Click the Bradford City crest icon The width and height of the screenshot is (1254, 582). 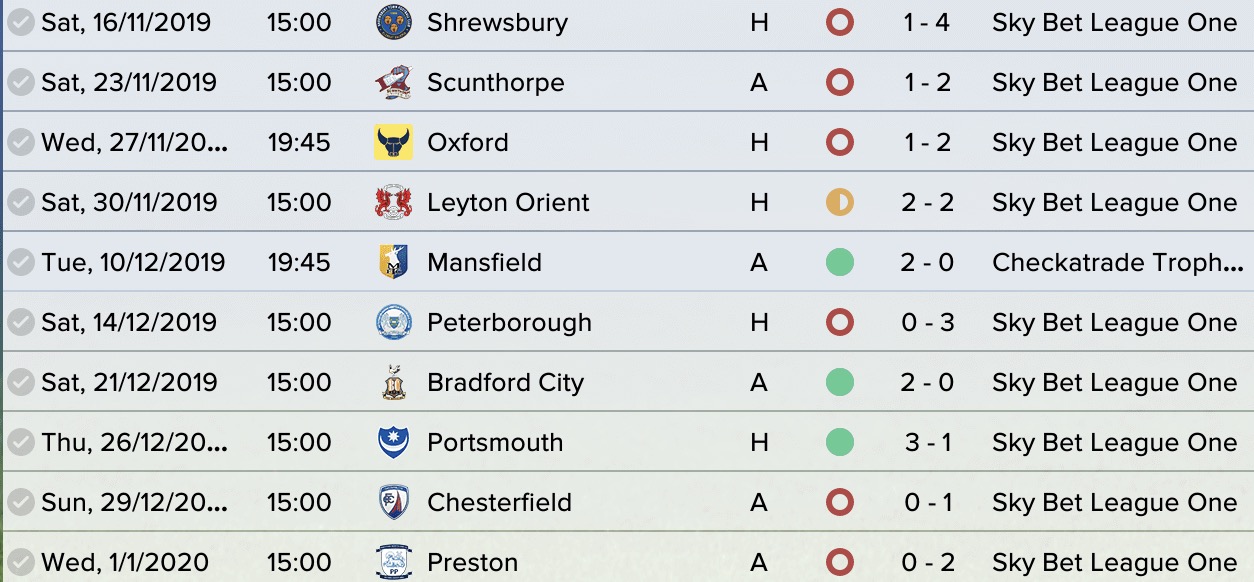pos(393,382)
